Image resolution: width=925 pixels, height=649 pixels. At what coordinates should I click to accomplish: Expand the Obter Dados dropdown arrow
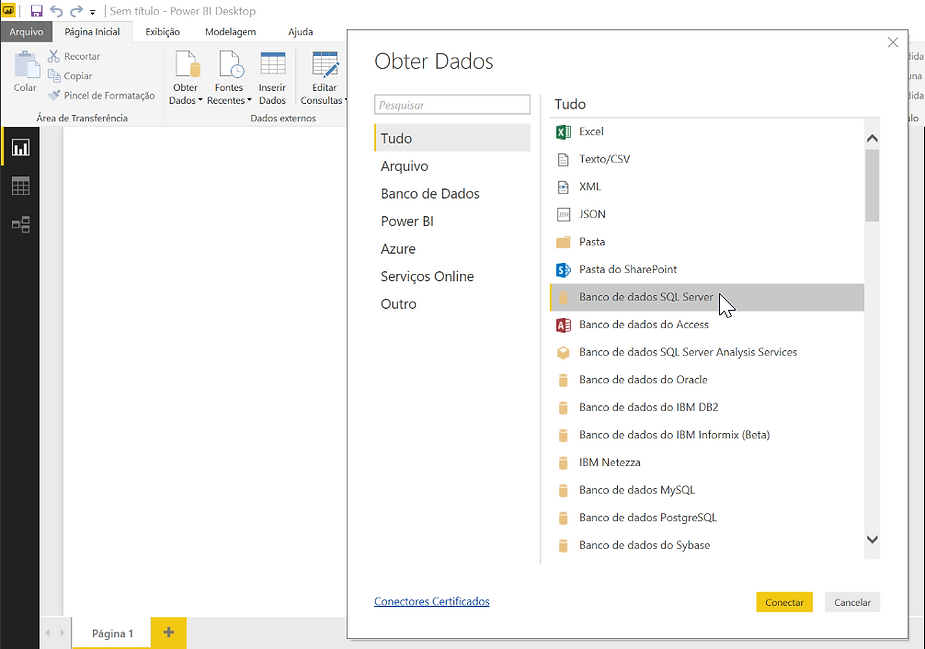[200, 100]
